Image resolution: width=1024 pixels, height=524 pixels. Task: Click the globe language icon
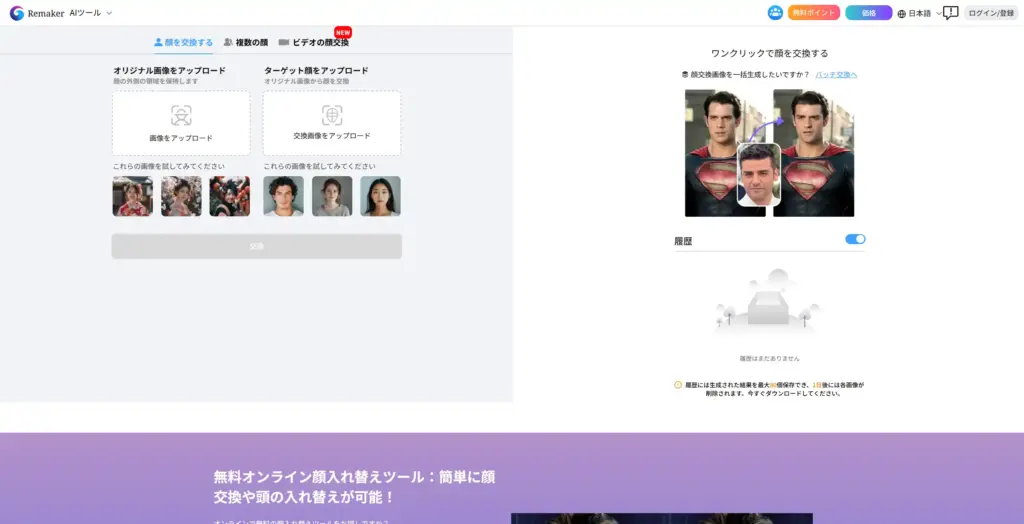tap(902, 14)
